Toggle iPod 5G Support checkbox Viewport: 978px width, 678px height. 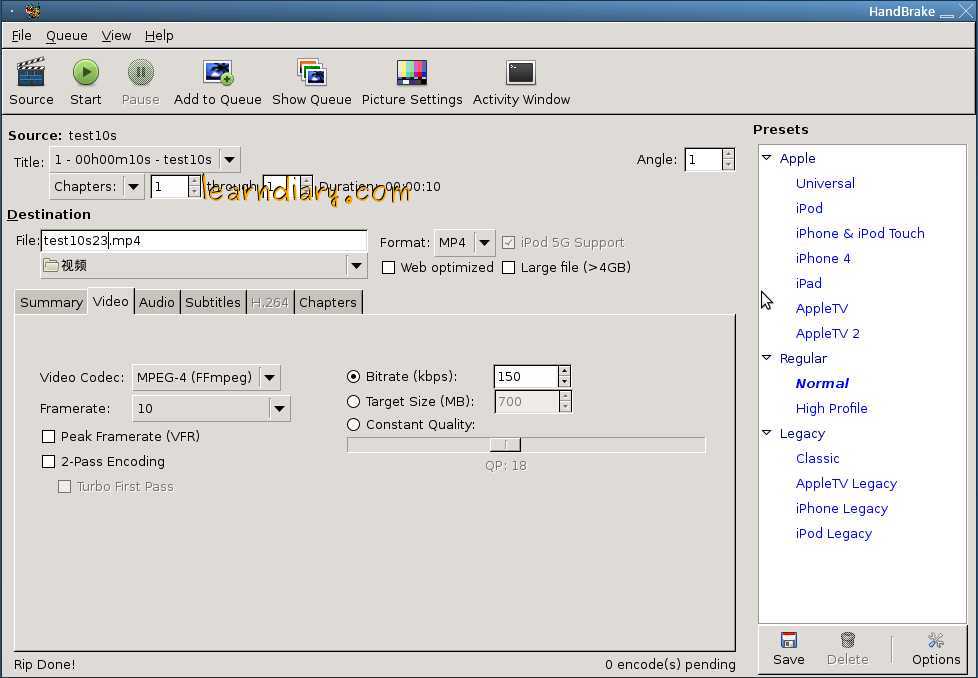(x=509, y=243)
